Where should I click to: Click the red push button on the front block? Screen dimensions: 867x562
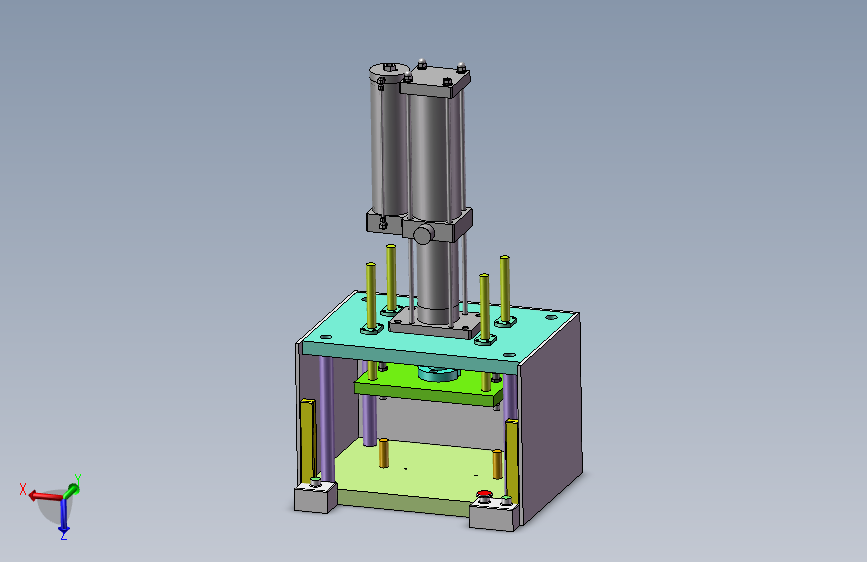[484, 493]
